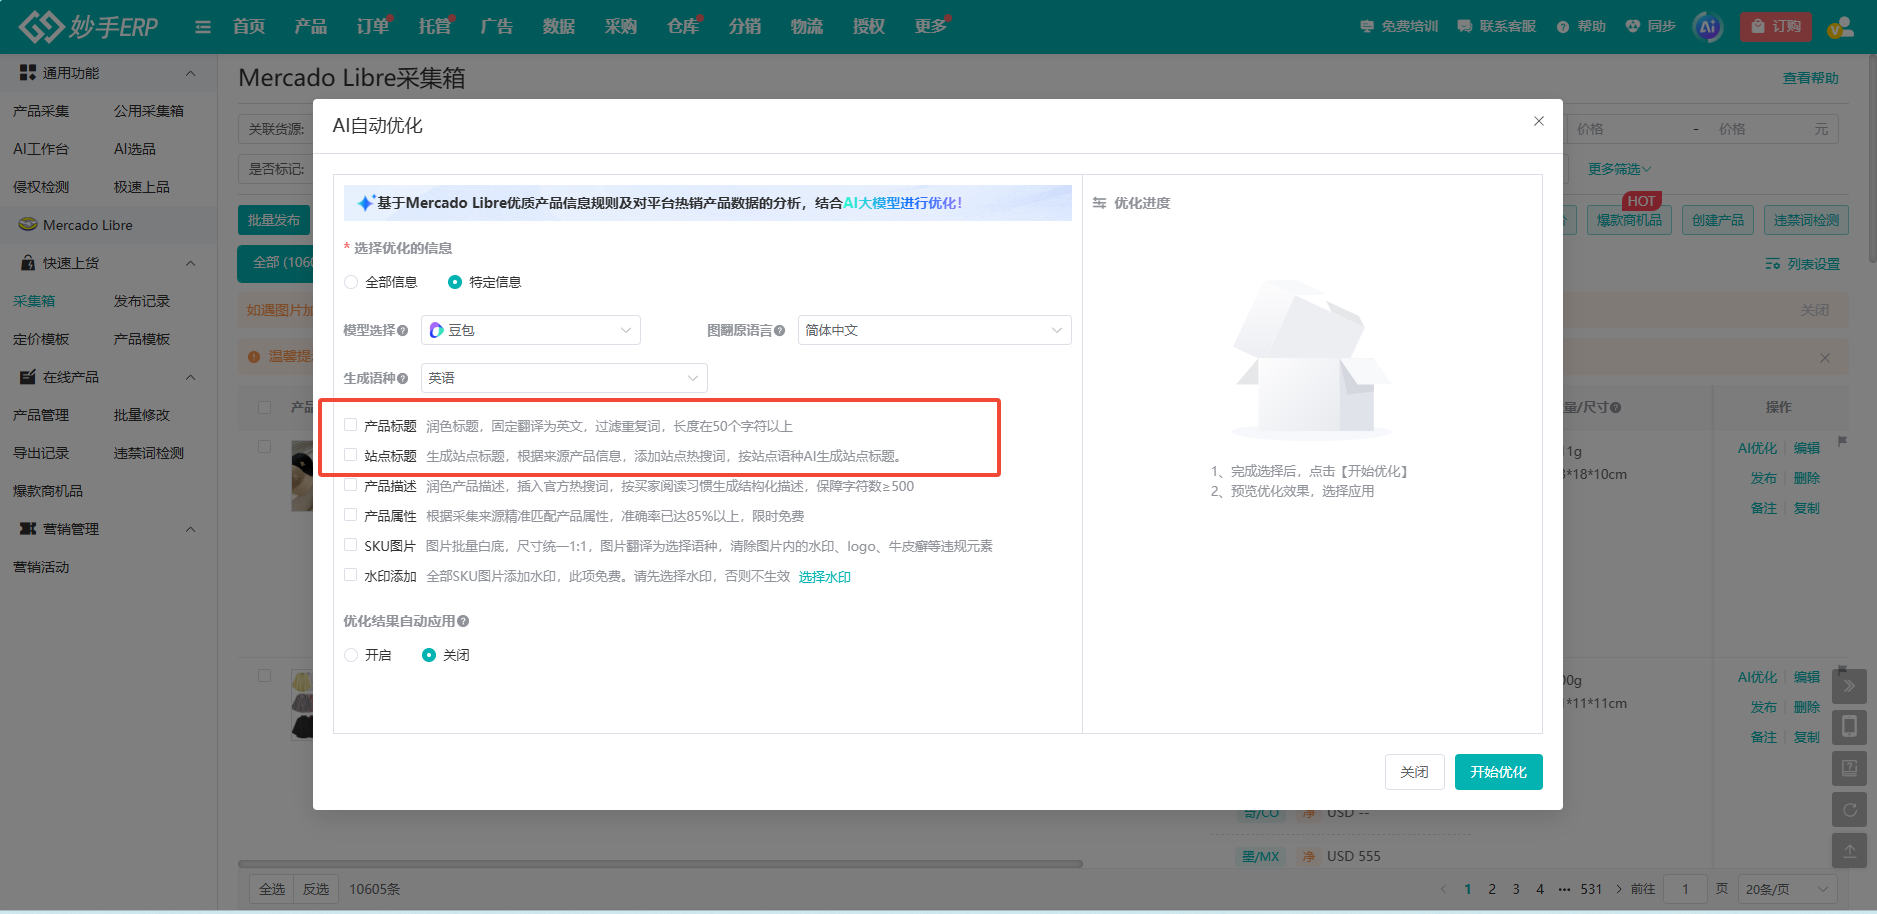Click the 开始优化 button
Screen dimensions: 1877x914
tap(1498, 772)
